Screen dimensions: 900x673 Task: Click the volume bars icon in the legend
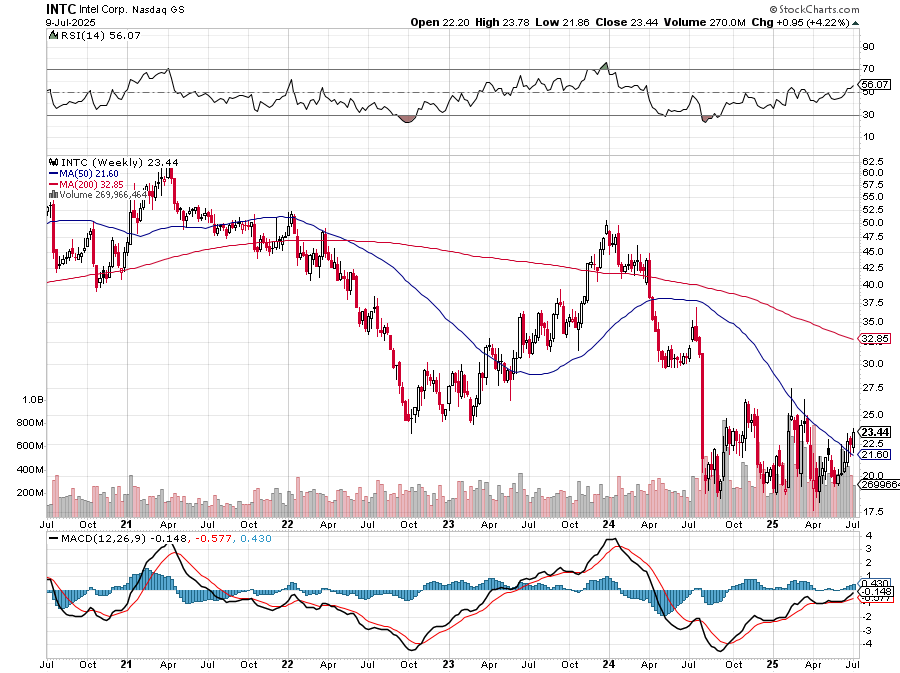point(53,194)
